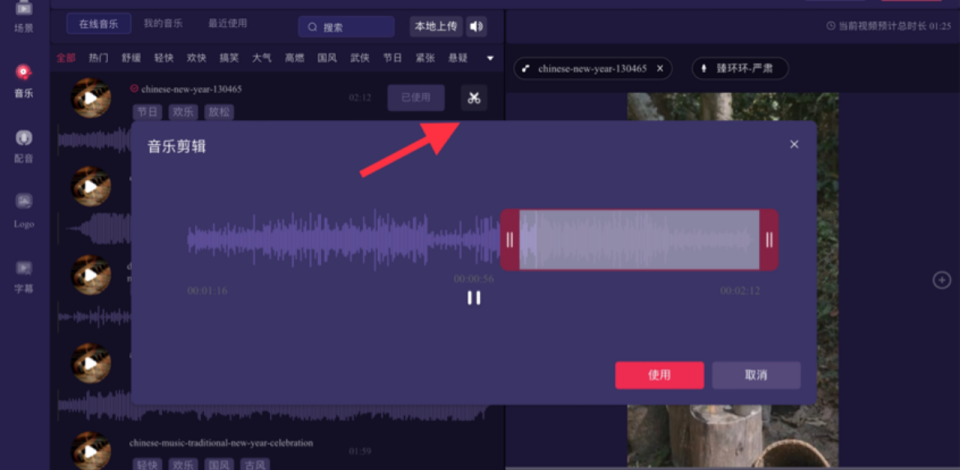Click the 国风 tag on the last track
The image size is (960, 470).
click(219, 465)
